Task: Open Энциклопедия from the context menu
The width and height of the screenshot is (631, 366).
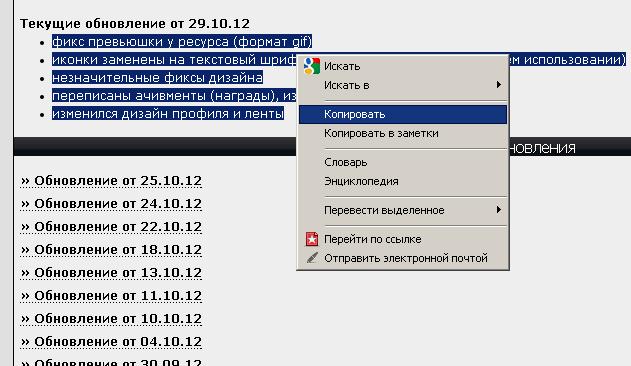Action: [x=403, y=181]
